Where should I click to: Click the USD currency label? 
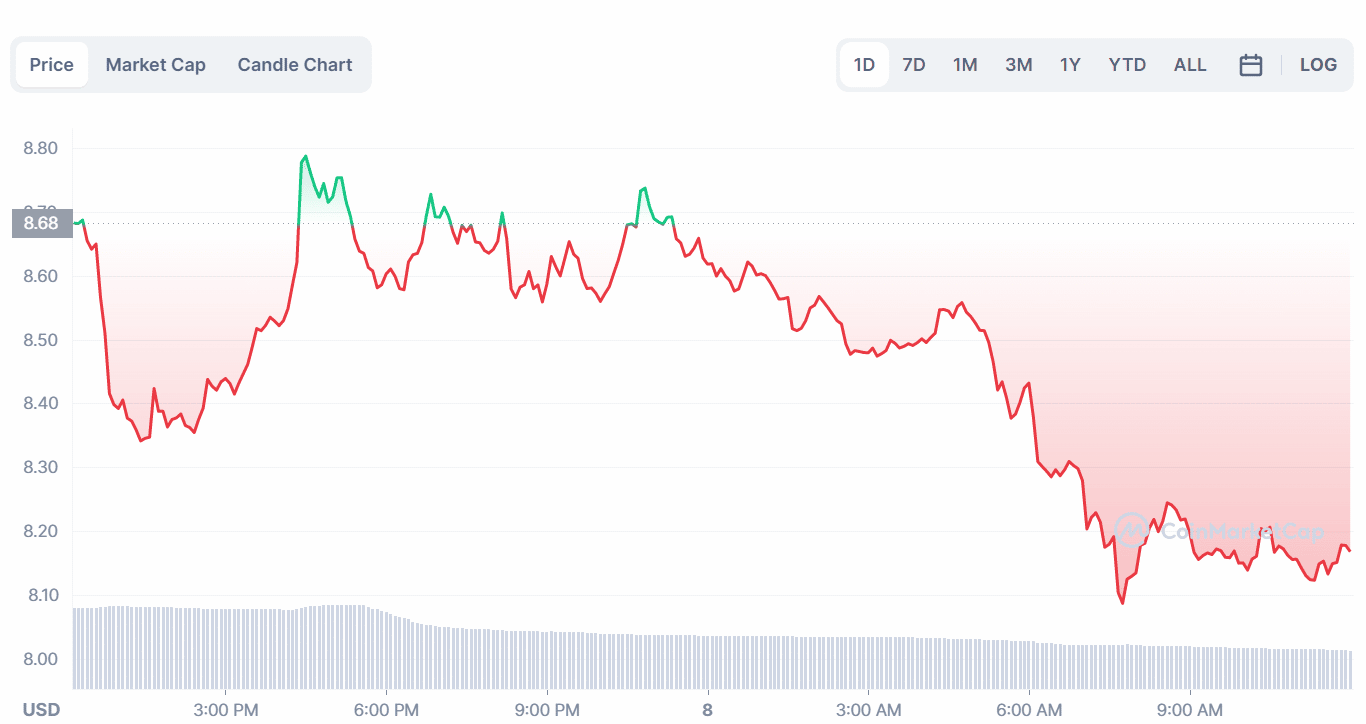[42, 710]
